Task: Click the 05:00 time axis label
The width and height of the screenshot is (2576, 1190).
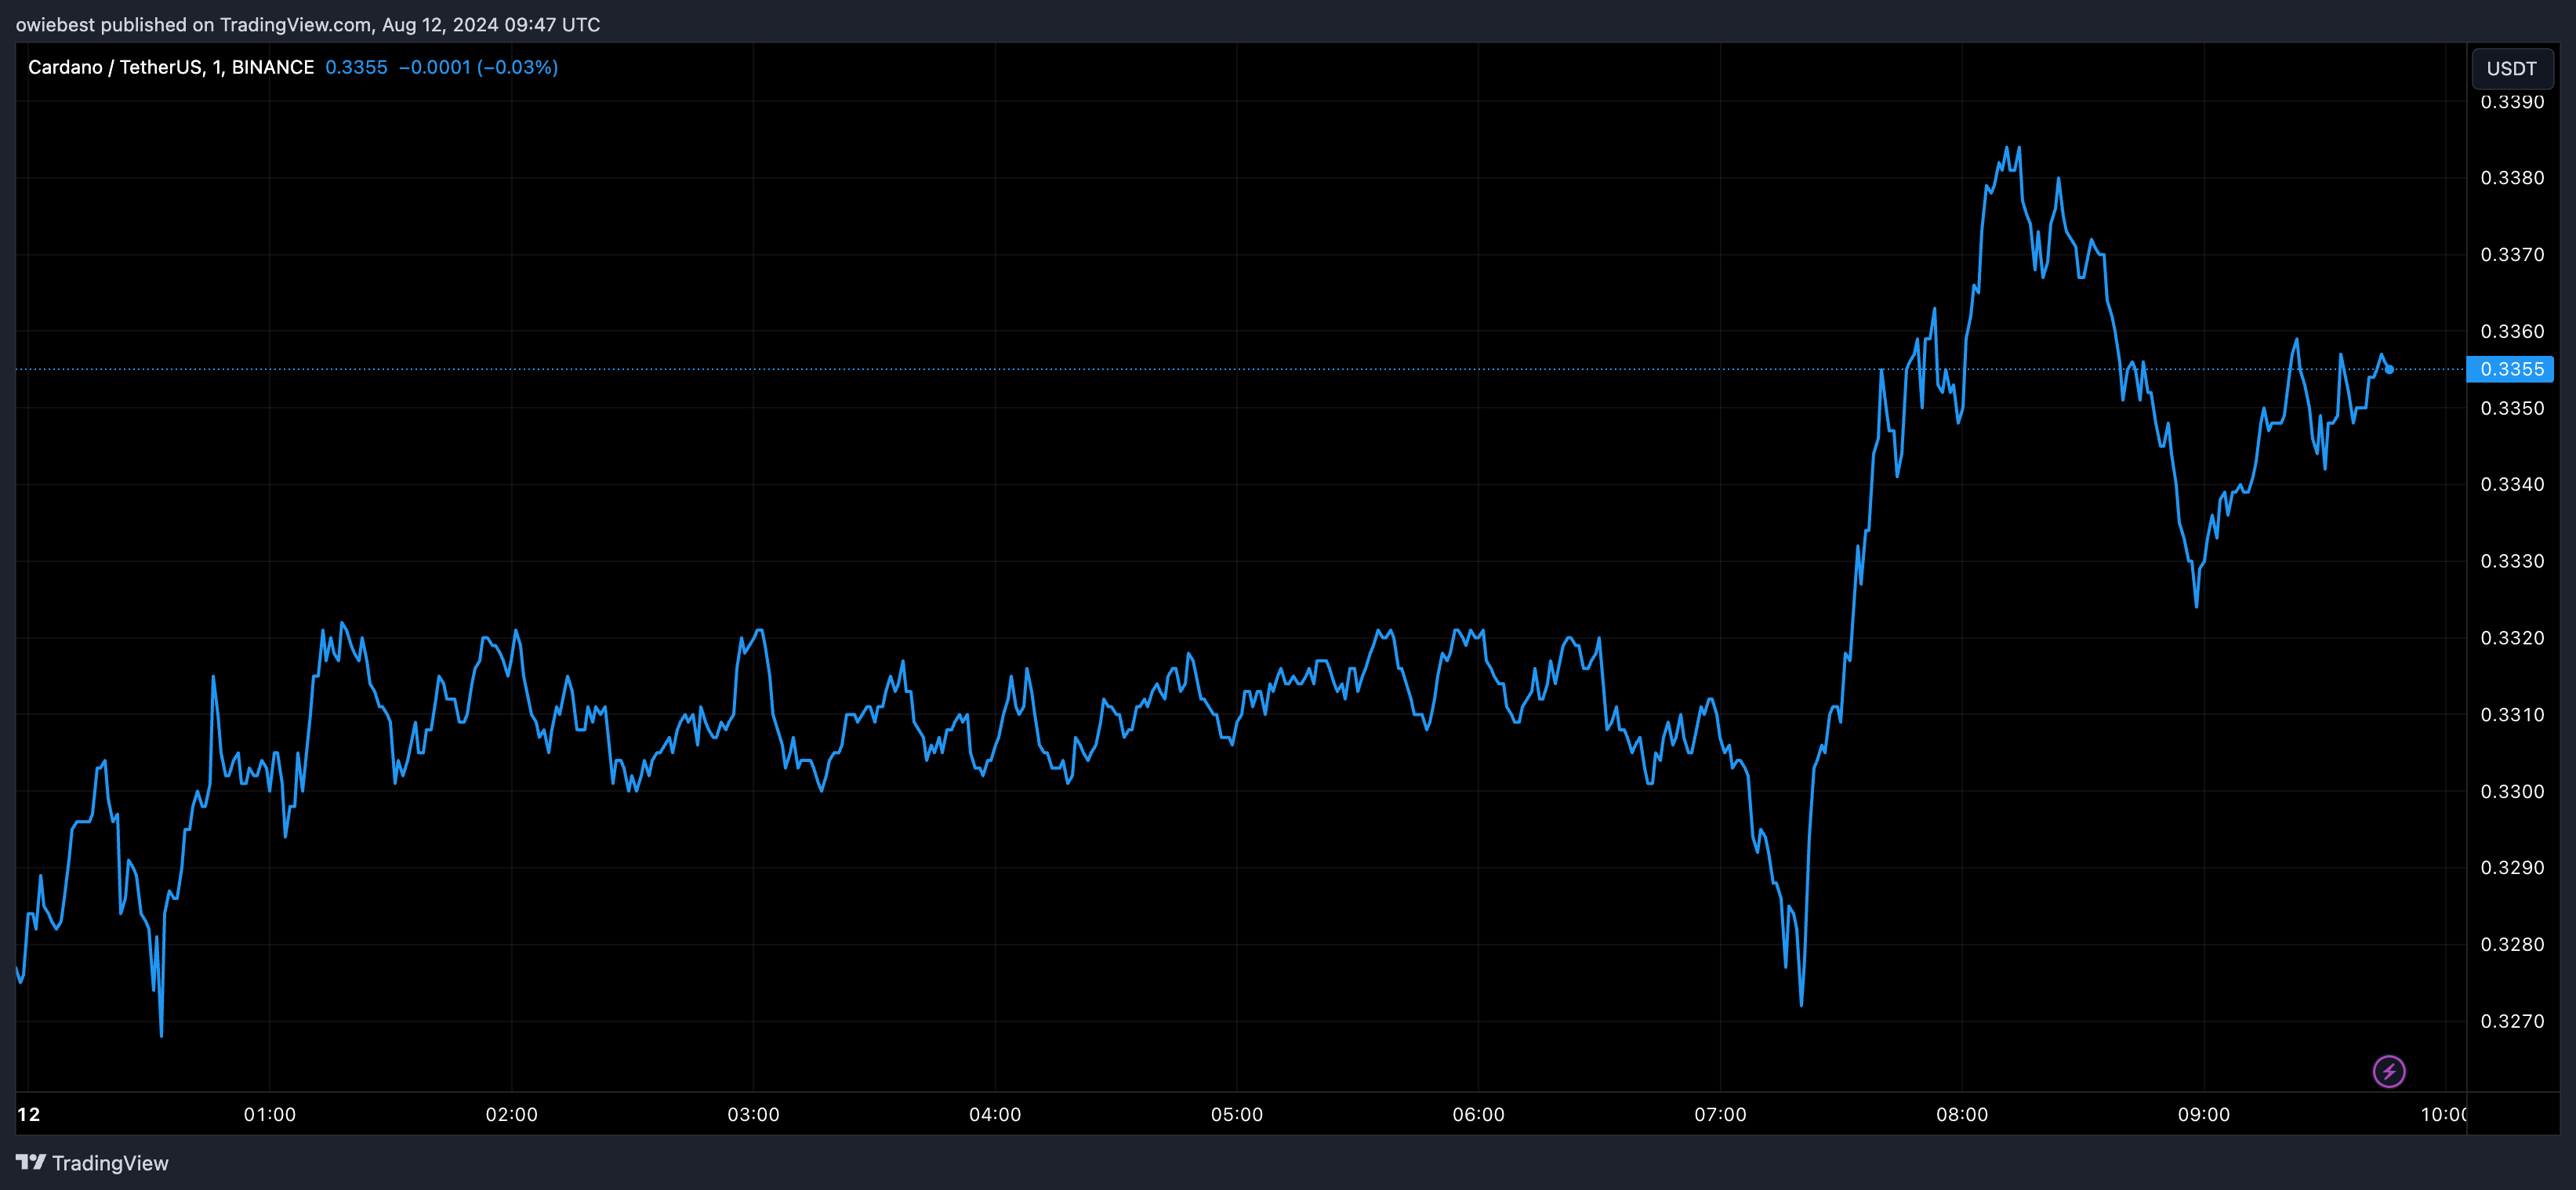Action: click(1237, 1114)
